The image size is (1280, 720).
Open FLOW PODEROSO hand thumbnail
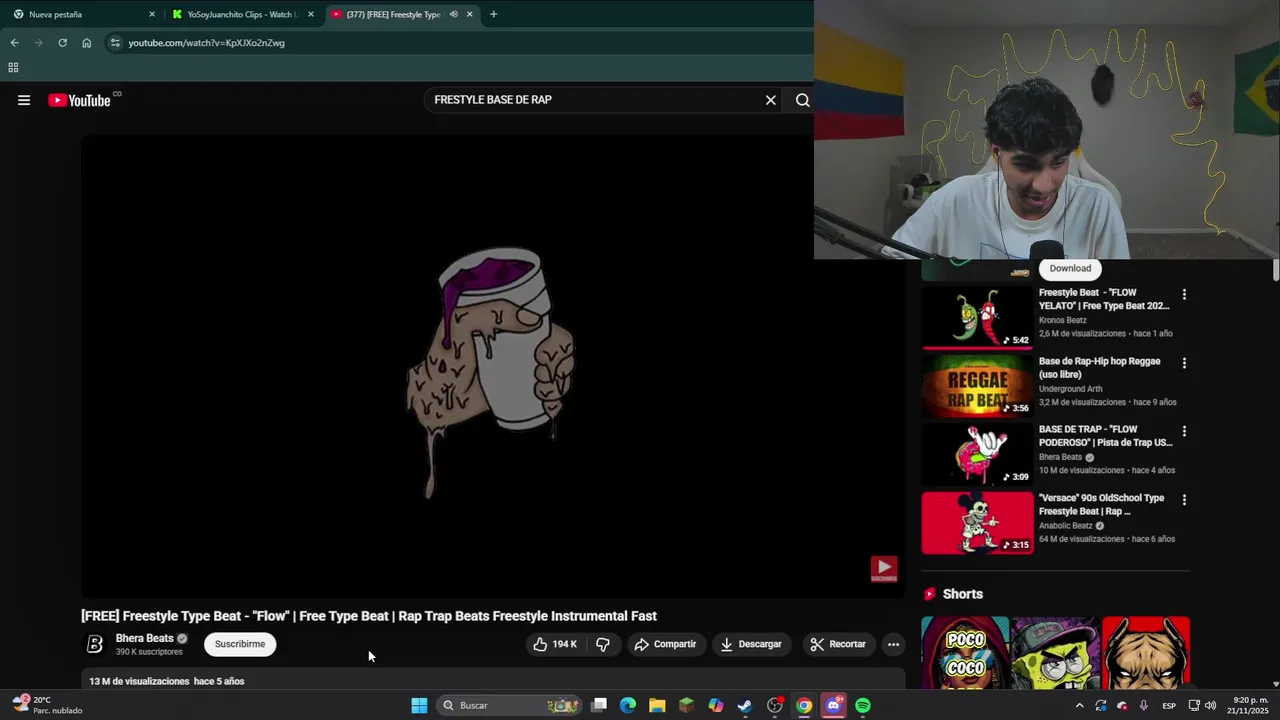[977, 454]
